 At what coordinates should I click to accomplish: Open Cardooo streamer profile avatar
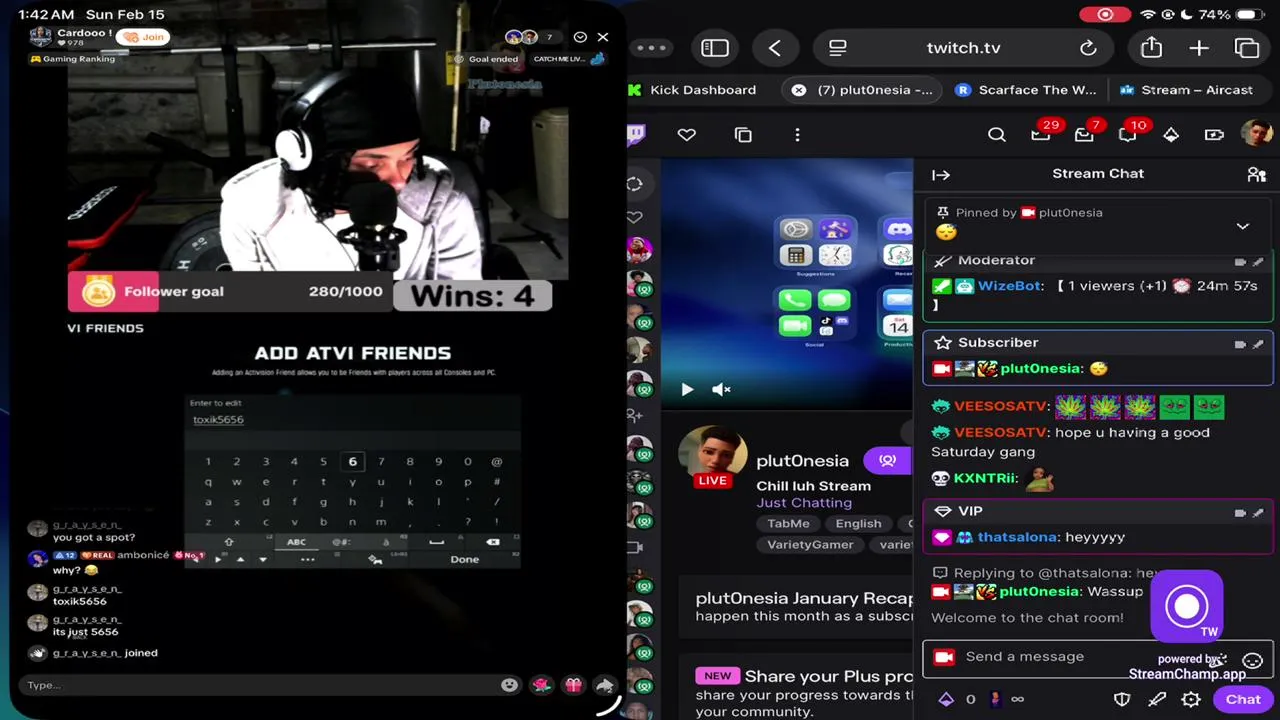pyautogui.click(x=41, y=37)
